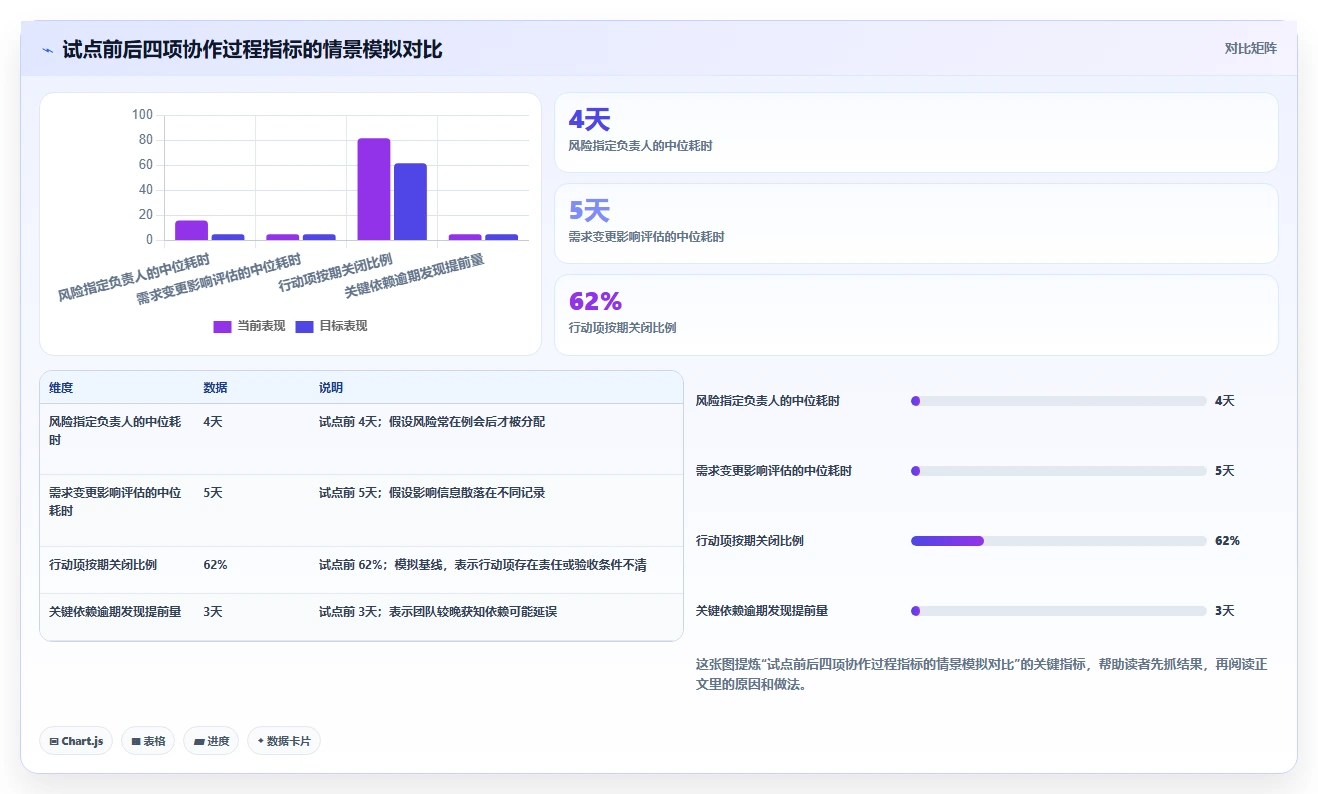Screen dimensions: 1318x794
Task: Click description 试点前 4天；假设风险常在例会后才被分配
Action: (432, 422)
